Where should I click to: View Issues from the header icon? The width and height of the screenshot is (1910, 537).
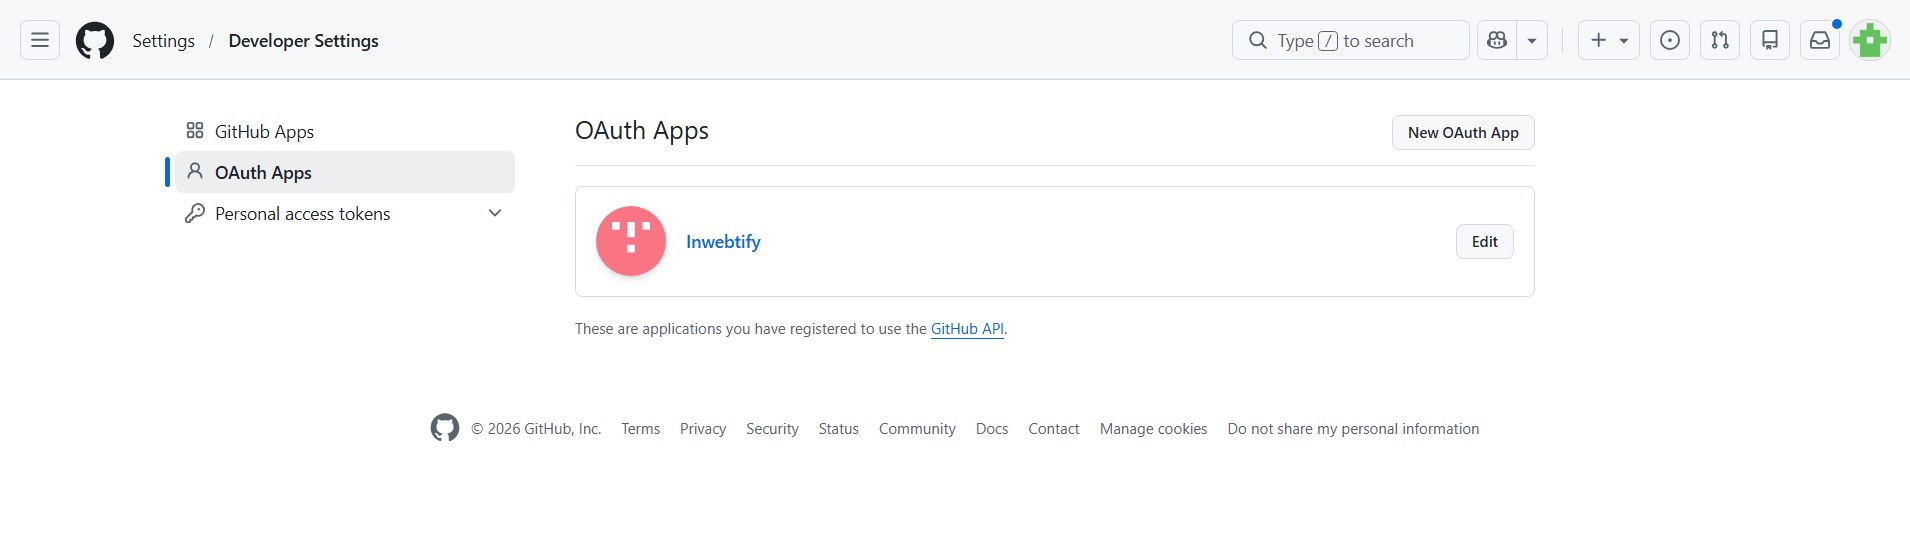click(x=1670, y=40)
